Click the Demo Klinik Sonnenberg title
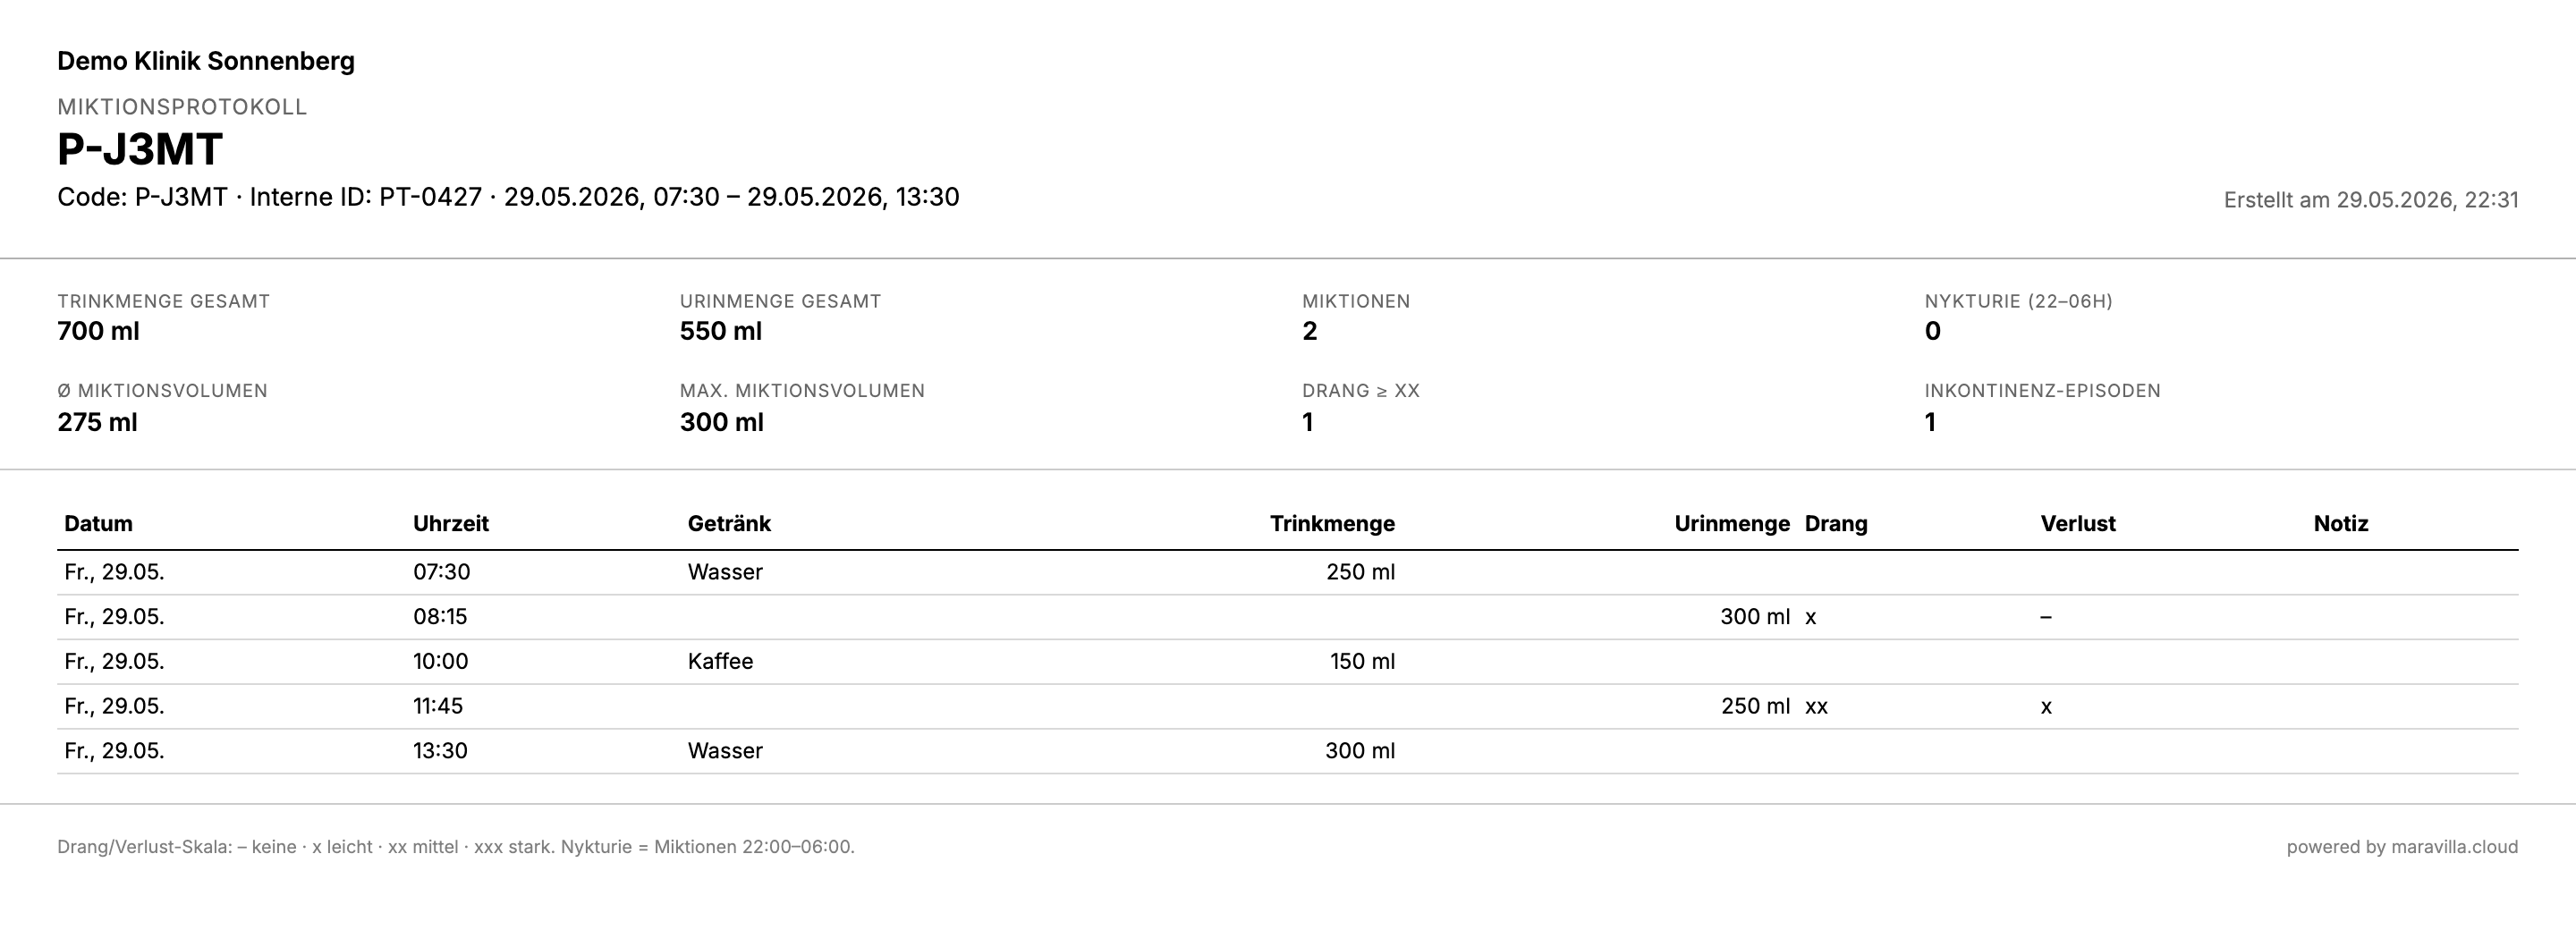This screenshot has width=2576, height=930. [x=206, y=61]
